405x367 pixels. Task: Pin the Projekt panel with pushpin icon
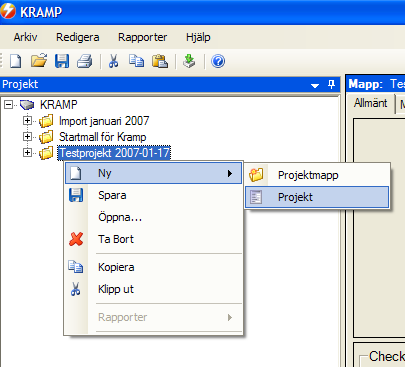[x=331, y=84]
